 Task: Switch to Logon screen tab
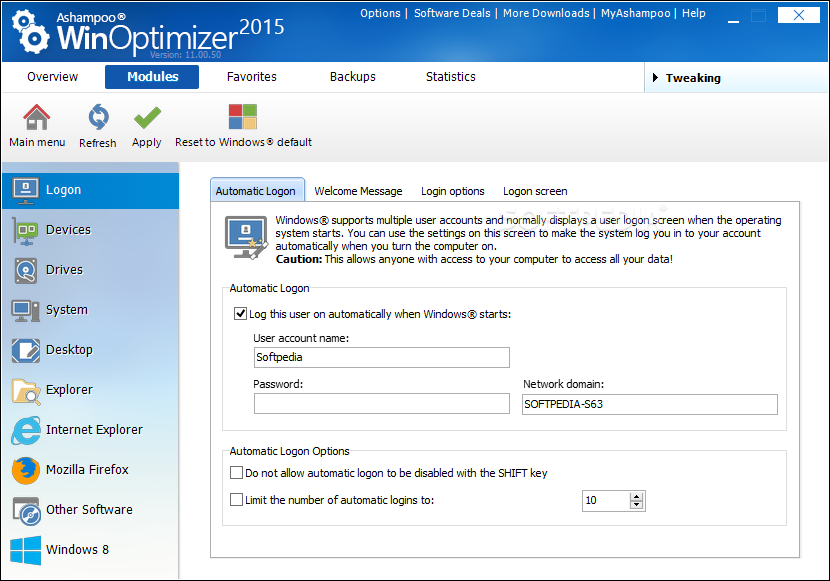(x=535, y=191)
